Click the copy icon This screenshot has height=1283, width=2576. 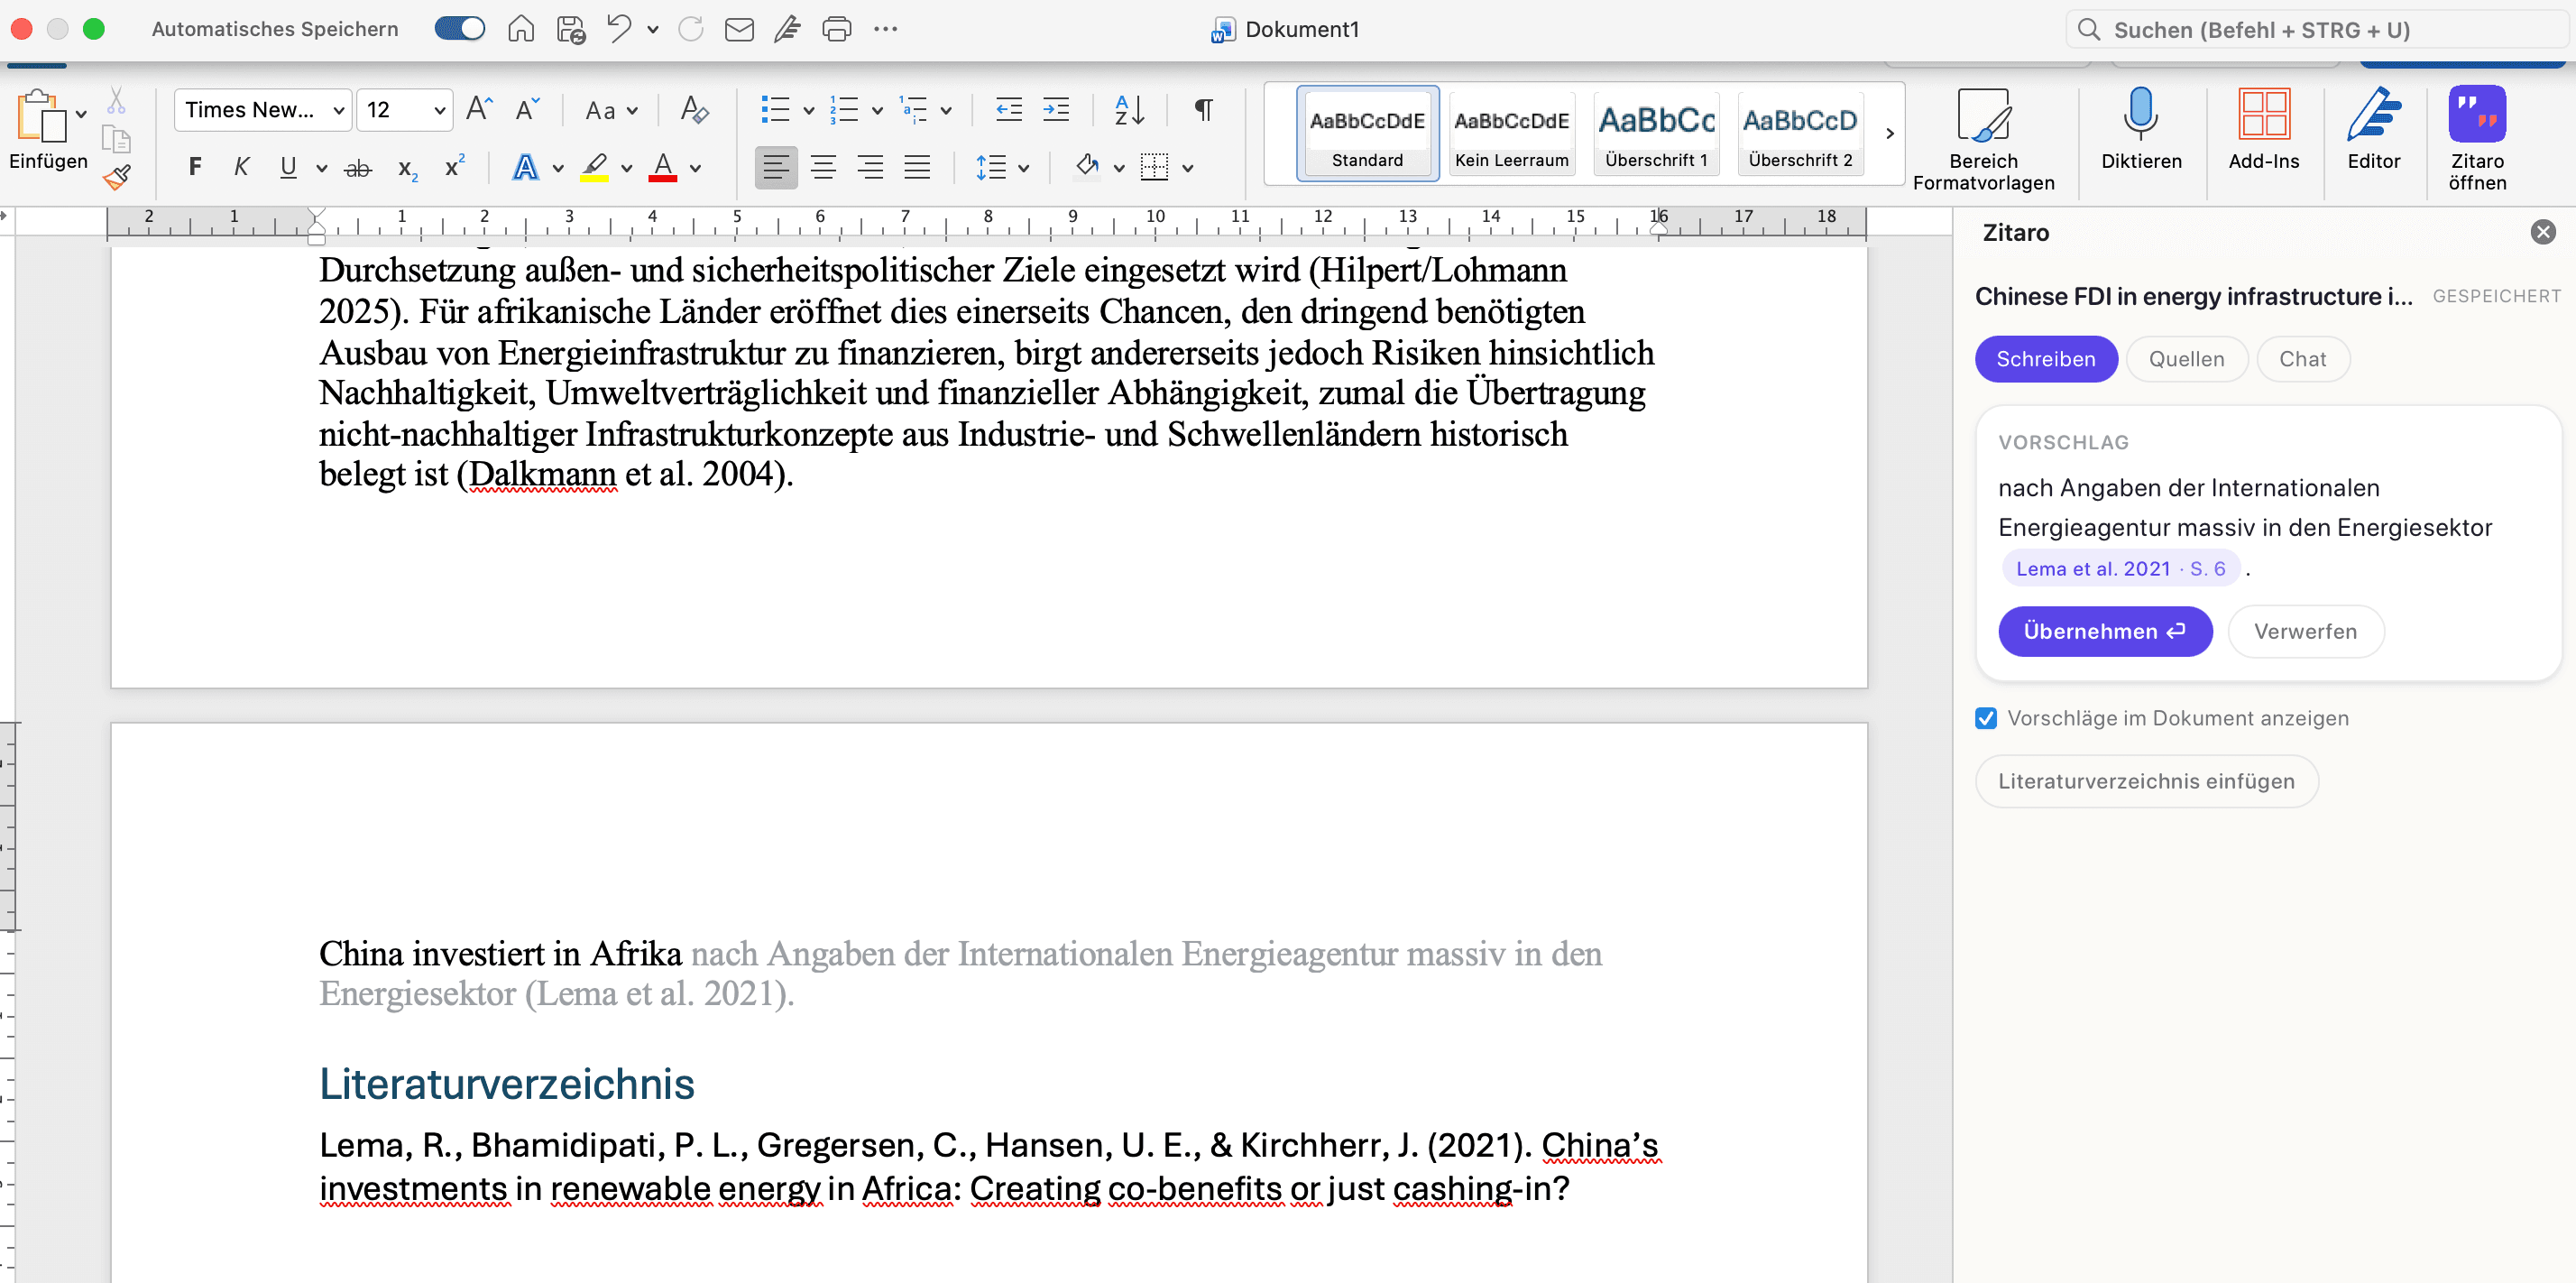[116, 139]
